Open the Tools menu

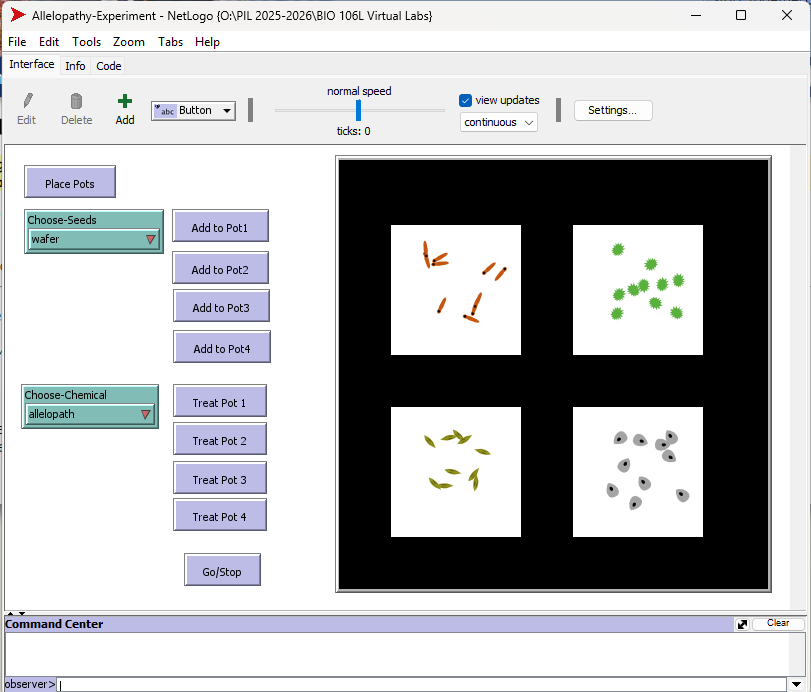[x=86, y=42]
